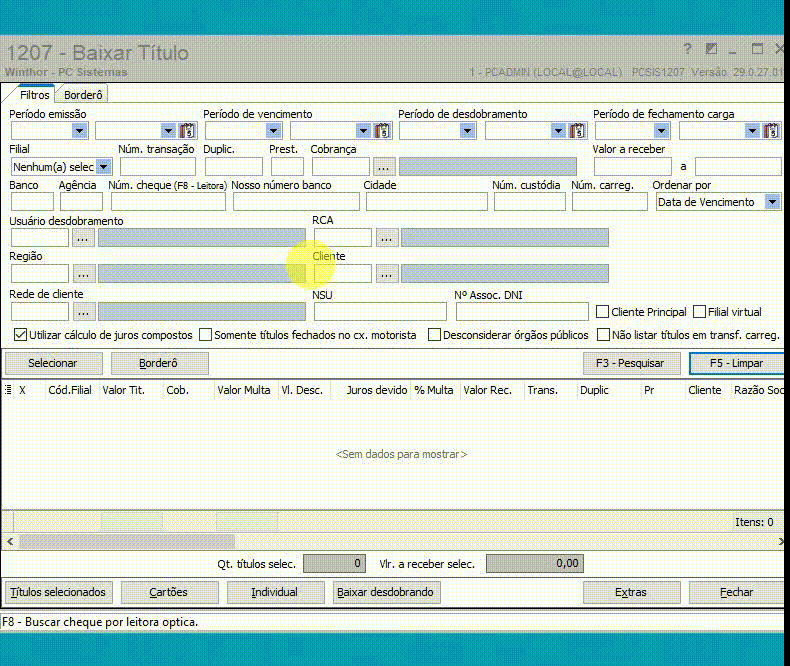790x666 pixels.
Task: Click the Individual button
Action: pyautogui.click(x=275, y=592)
